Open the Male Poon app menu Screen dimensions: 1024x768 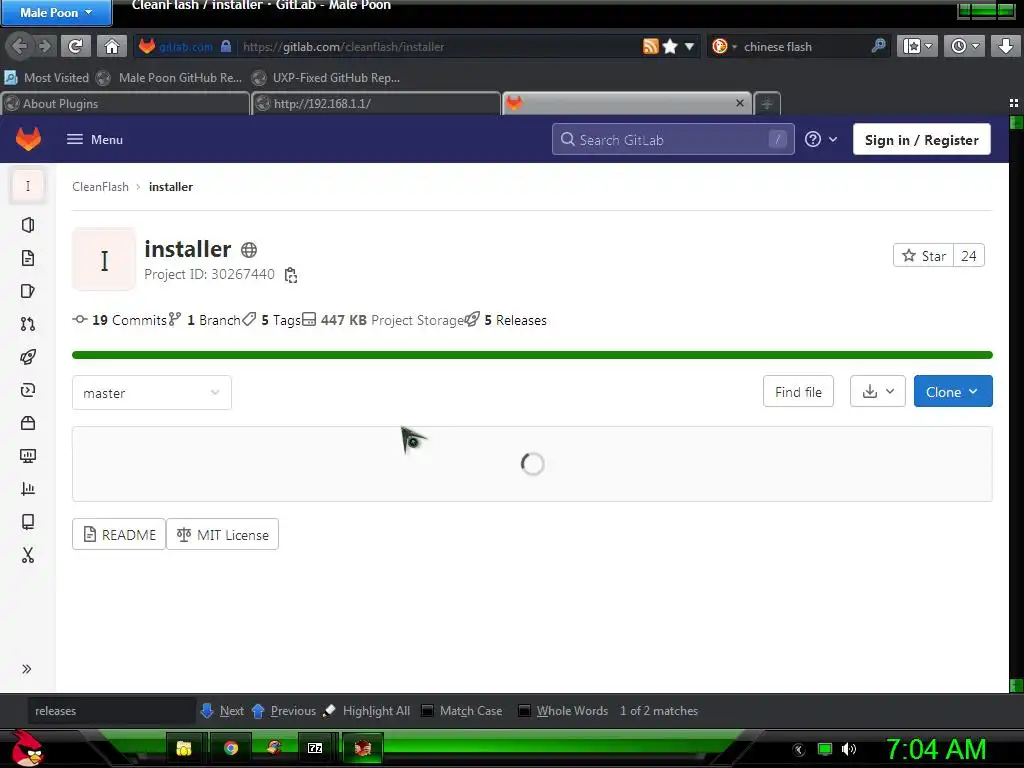click(x=56, y=12)
